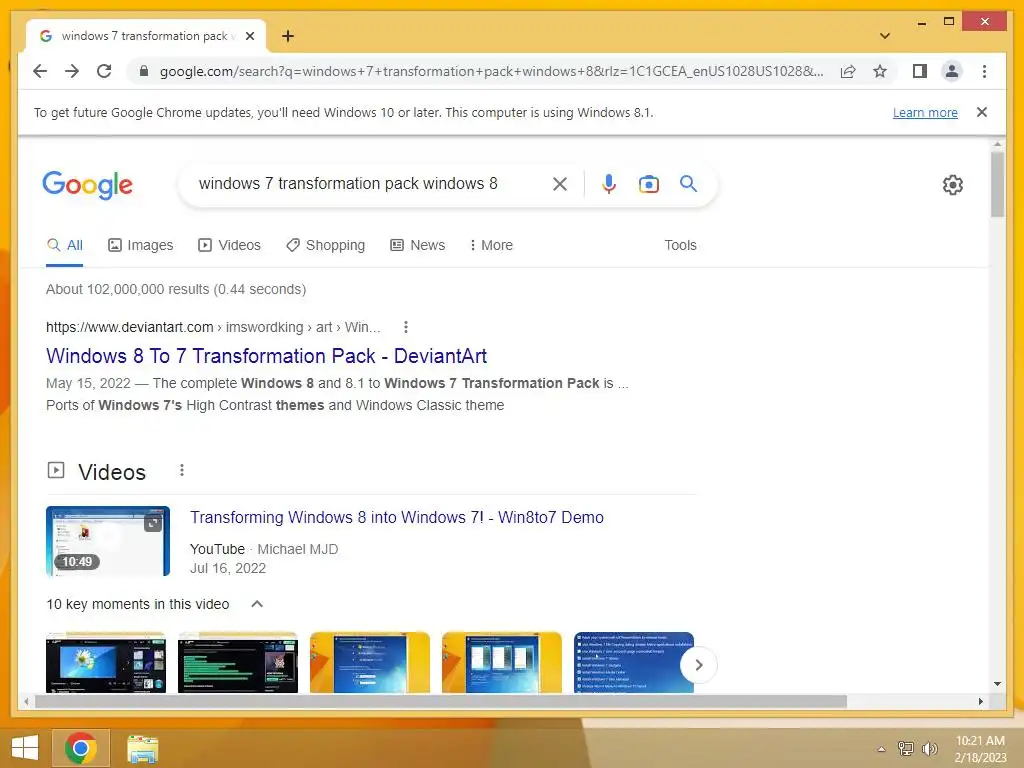Reload the current page
1024x768 pixels.
pos(104,71)
